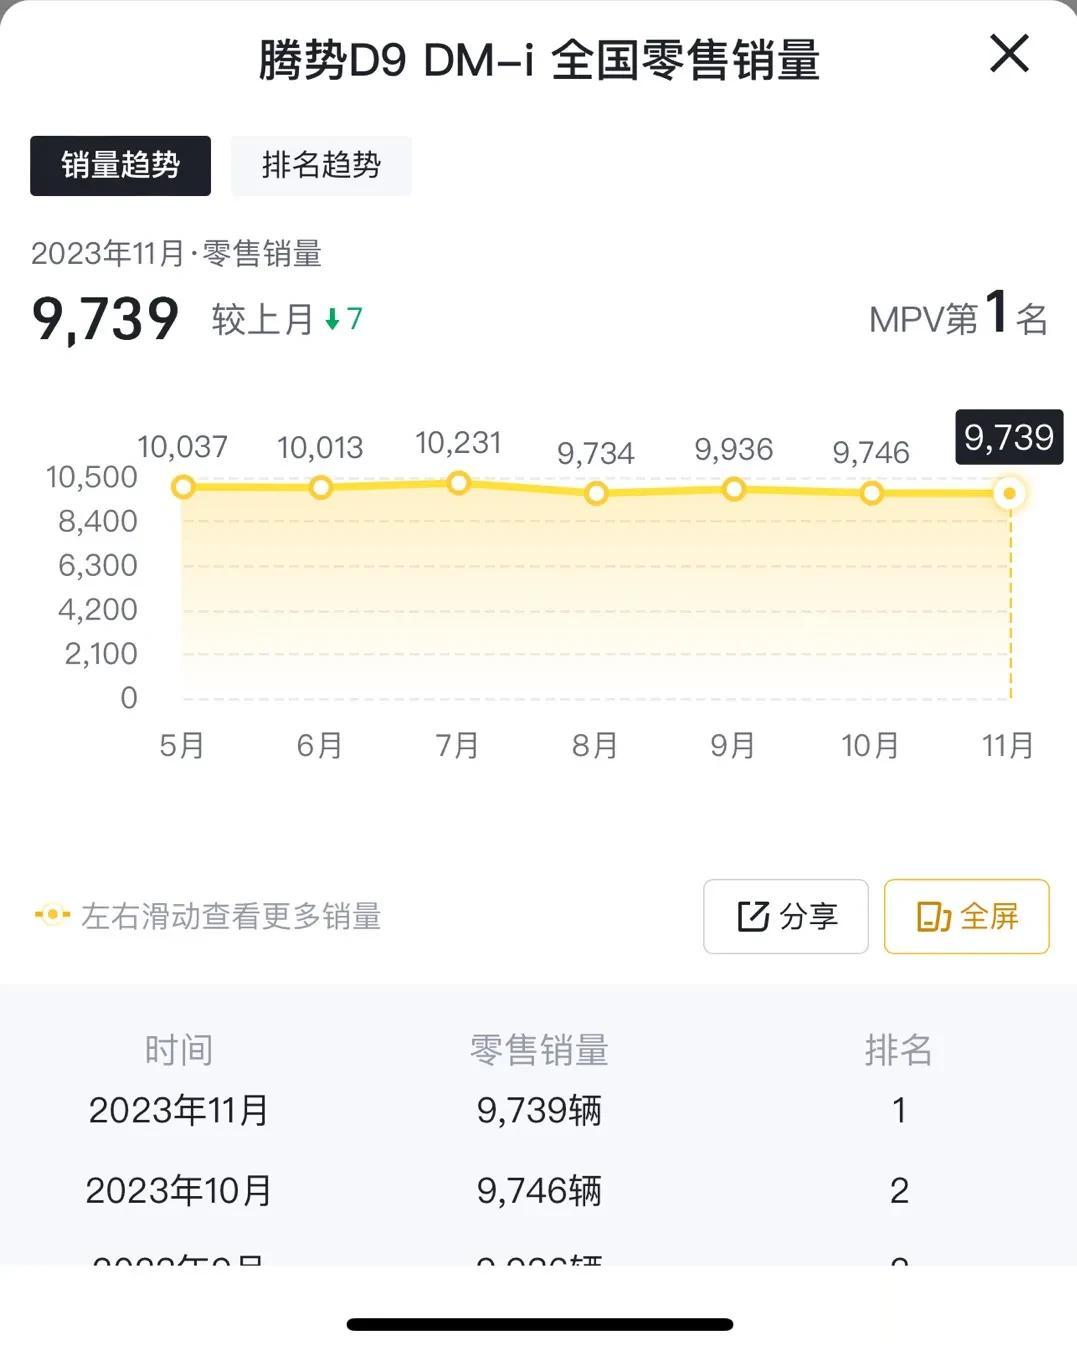1077x1351 pixels.
Task: Close the 腾势D9 DM-i sales popup
Action: pos(1009,53)
